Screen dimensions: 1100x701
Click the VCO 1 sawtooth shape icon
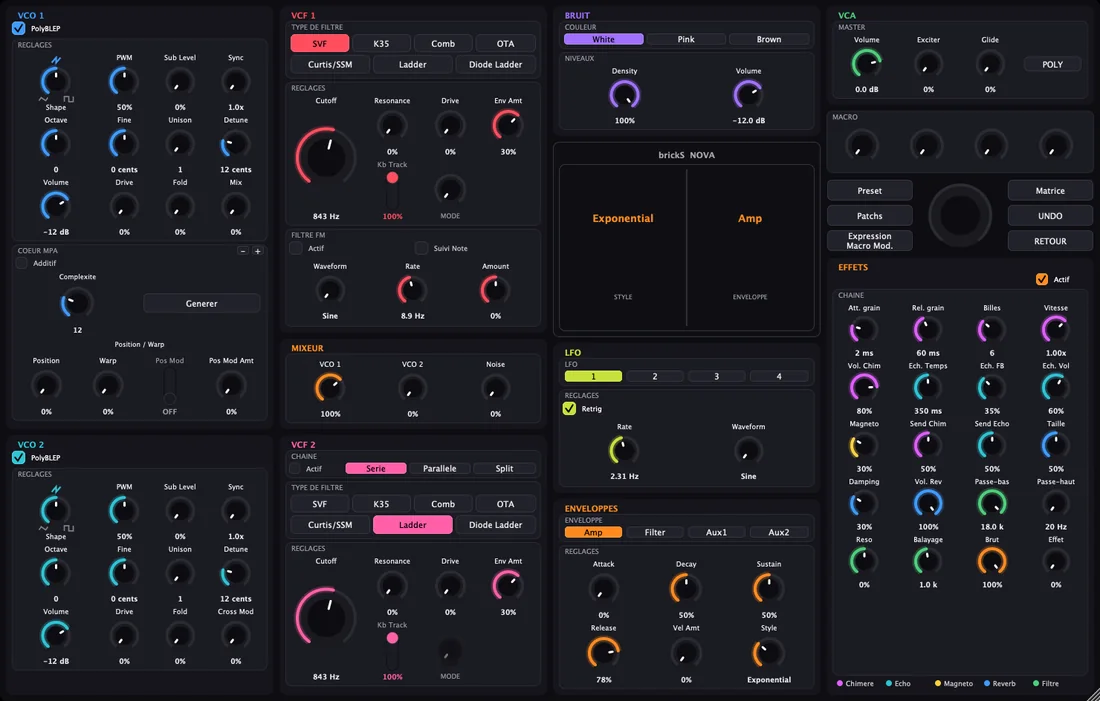(x=56, y=60)
